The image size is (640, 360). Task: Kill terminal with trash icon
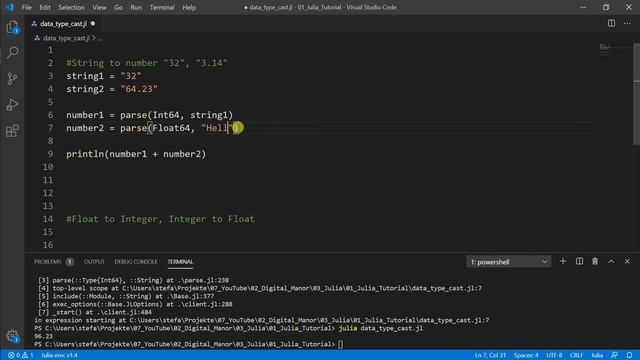tap(595, 261)
